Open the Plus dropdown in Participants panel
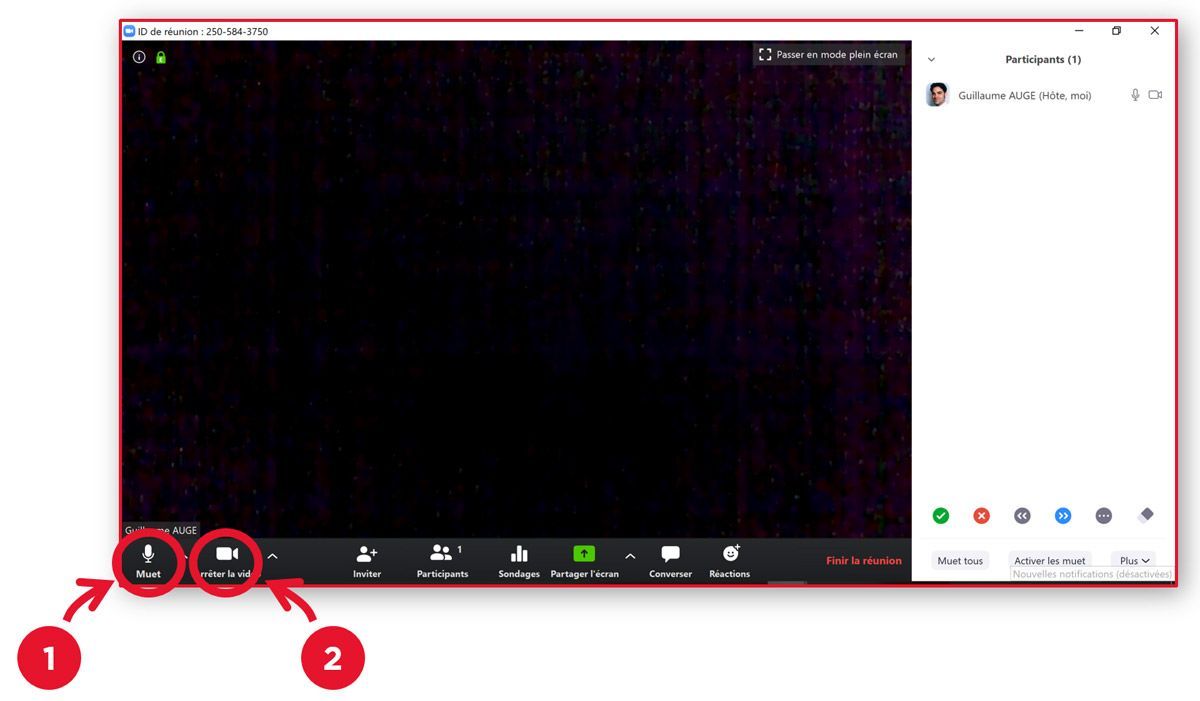This screenshot has width=1200, height=701. tap(1135, 561)
